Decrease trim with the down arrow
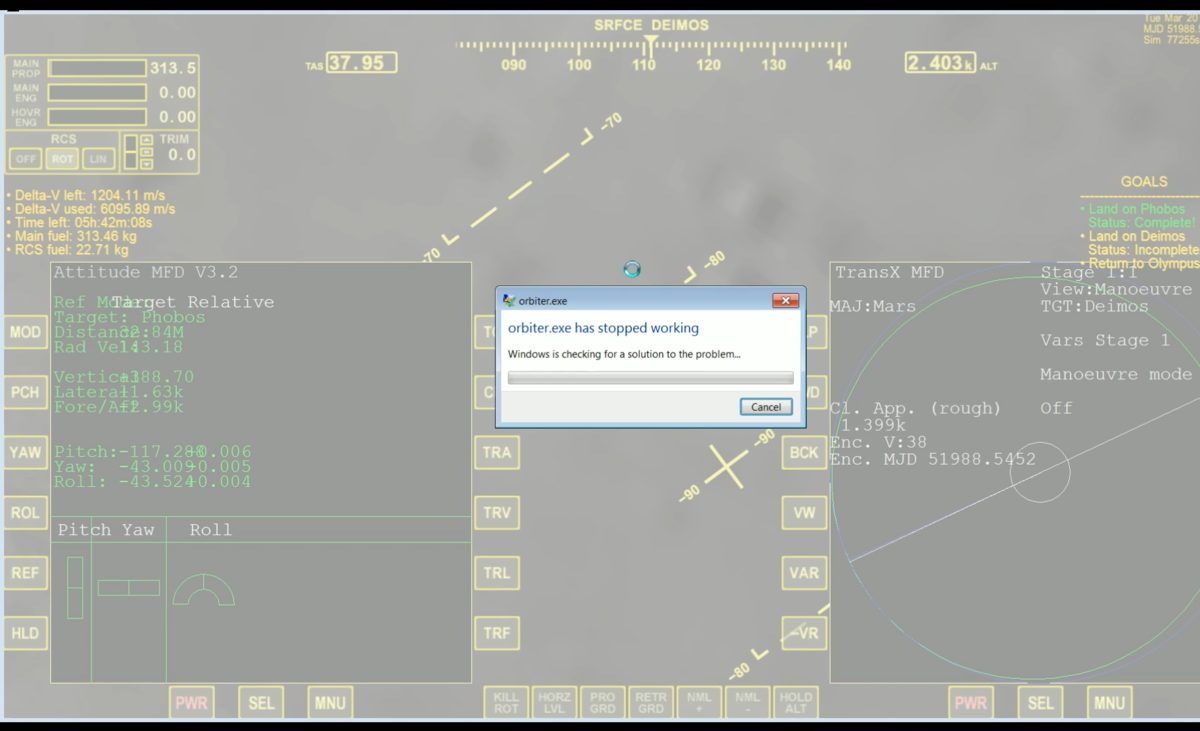 (147, 163)
